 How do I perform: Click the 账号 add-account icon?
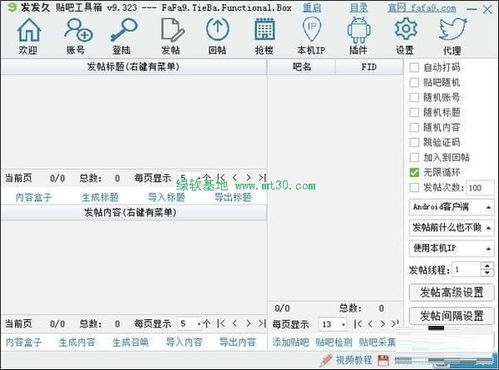[x=78, y=30]
